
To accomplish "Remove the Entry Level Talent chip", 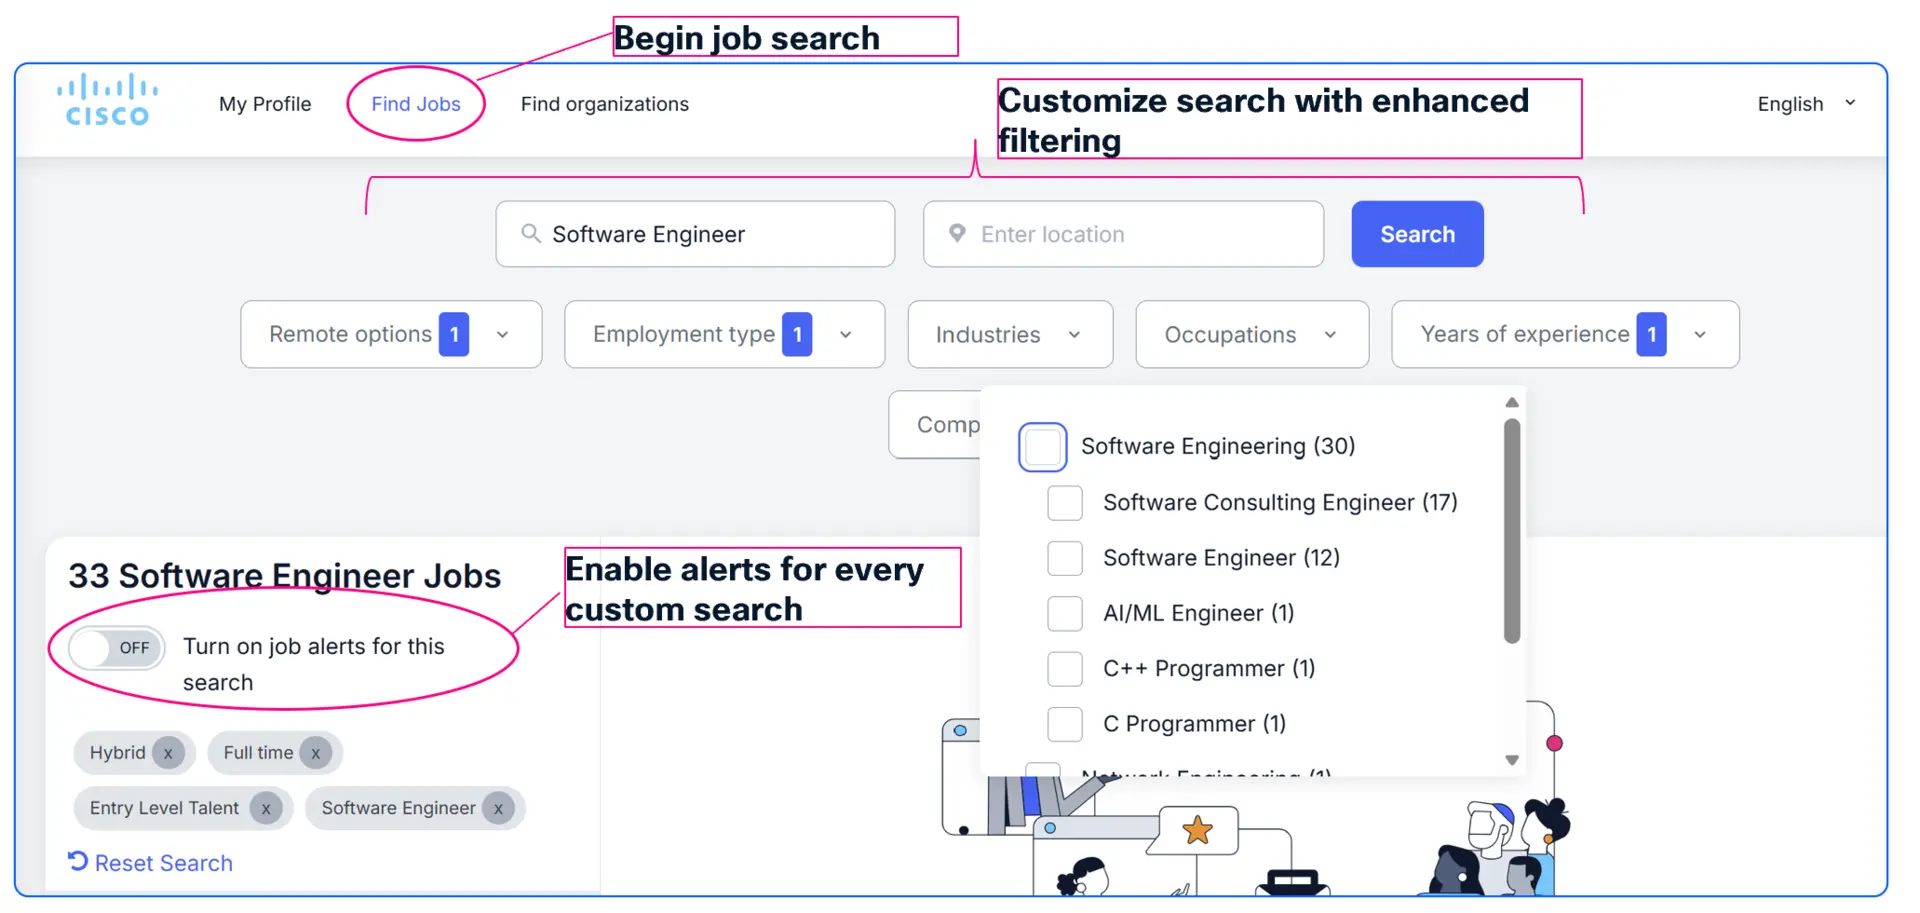I will (266, 808).
